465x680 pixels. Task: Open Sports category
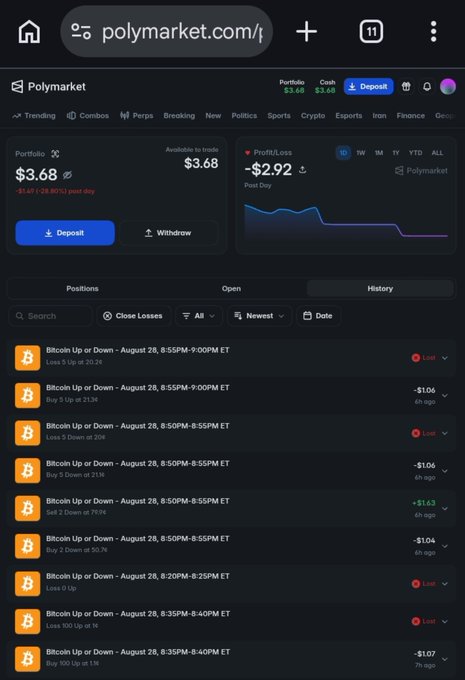pos(279,116)
